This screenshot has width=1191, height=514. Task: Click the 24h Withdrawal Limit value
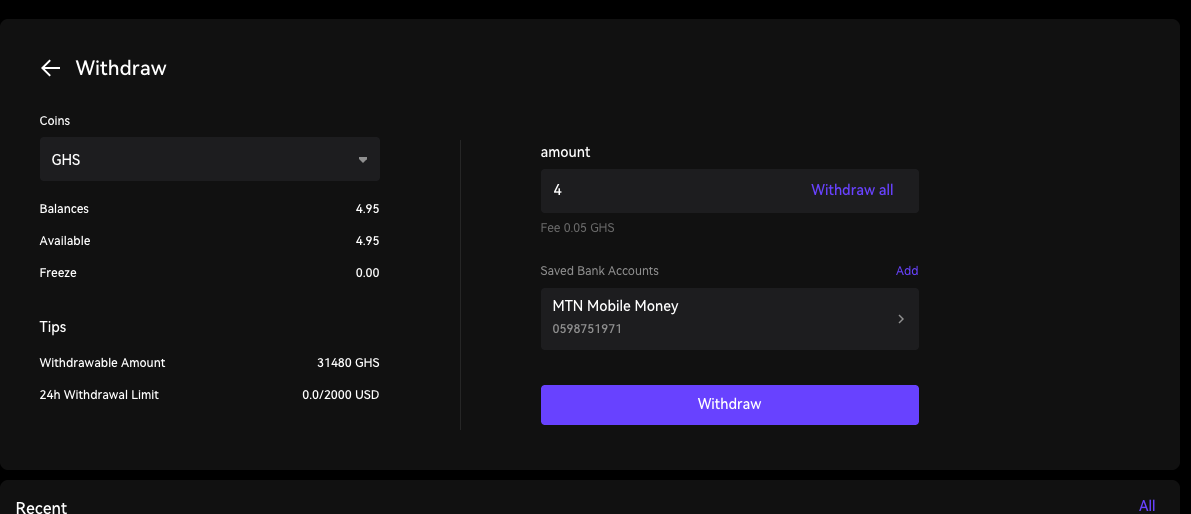click(340, 395)
